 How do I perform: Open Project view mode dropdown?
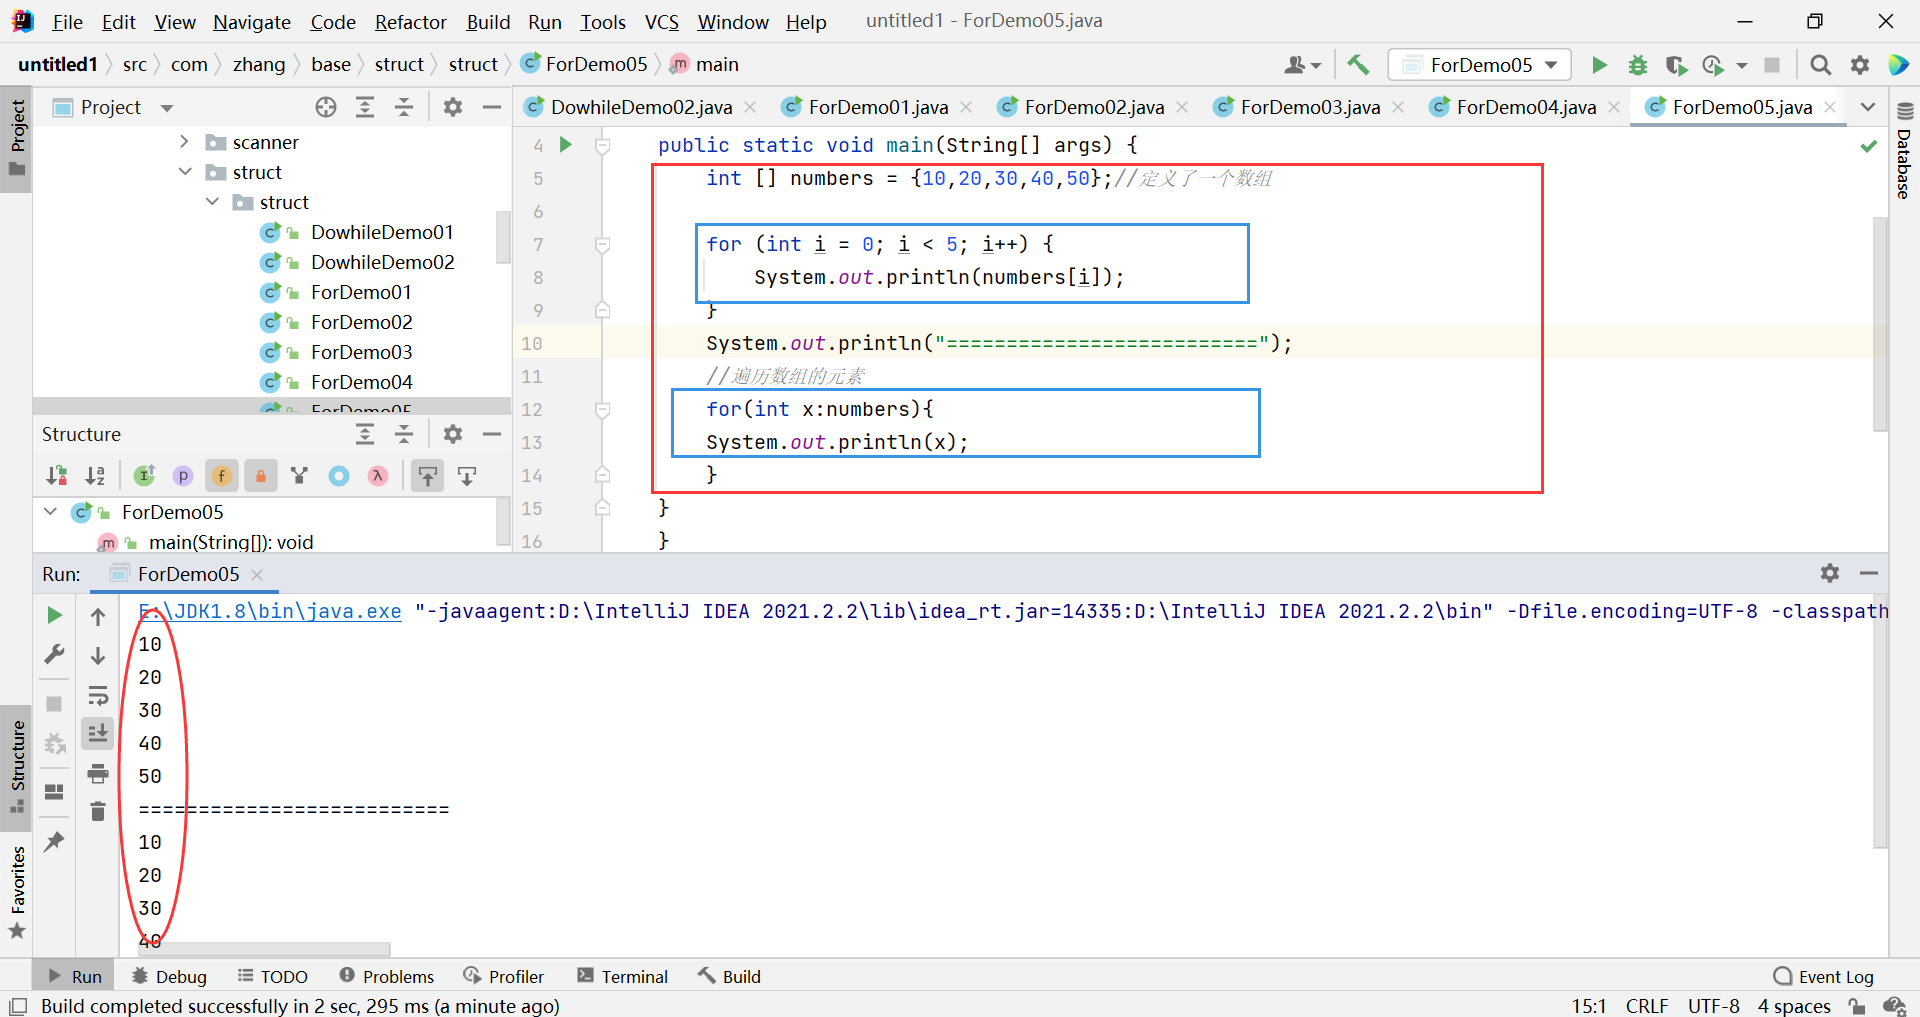(167, 108)
